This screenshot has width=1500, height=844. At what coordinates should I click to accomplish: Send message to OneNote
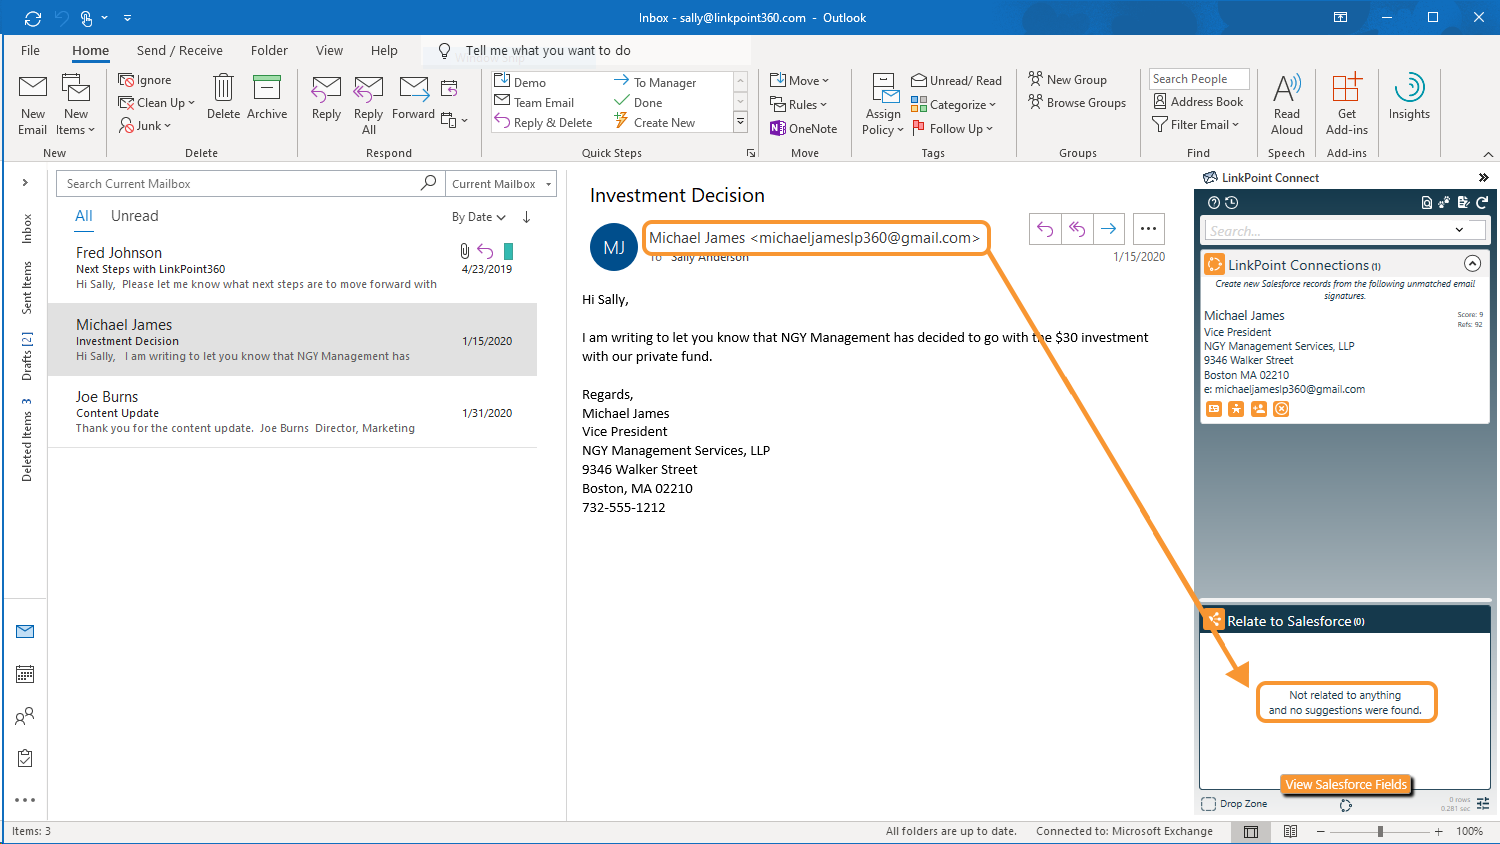click(x=803, y=128)
